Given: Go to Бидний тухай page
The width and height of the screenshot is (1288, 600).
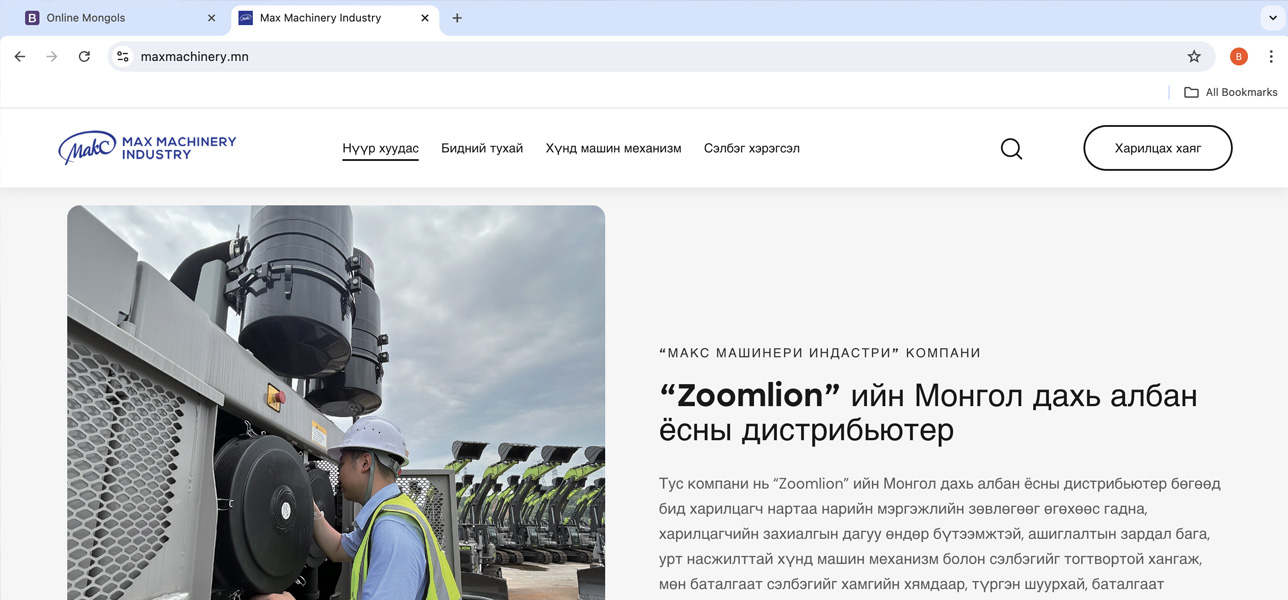Looking at the screenshot, I should click(x=482, y=148).
